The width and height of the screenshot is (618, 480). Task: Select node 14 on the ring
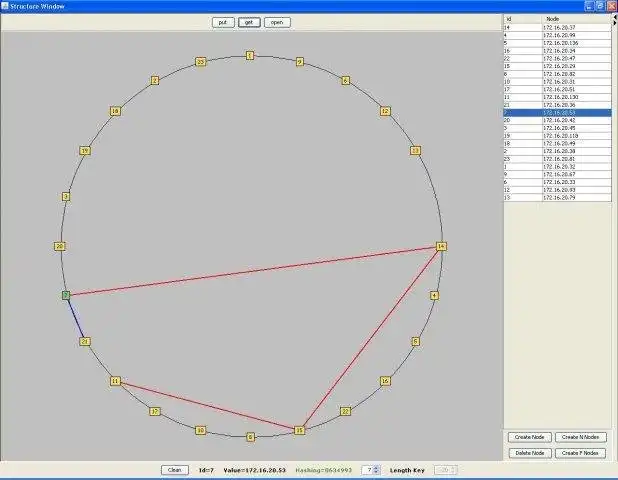coord(440,246)
